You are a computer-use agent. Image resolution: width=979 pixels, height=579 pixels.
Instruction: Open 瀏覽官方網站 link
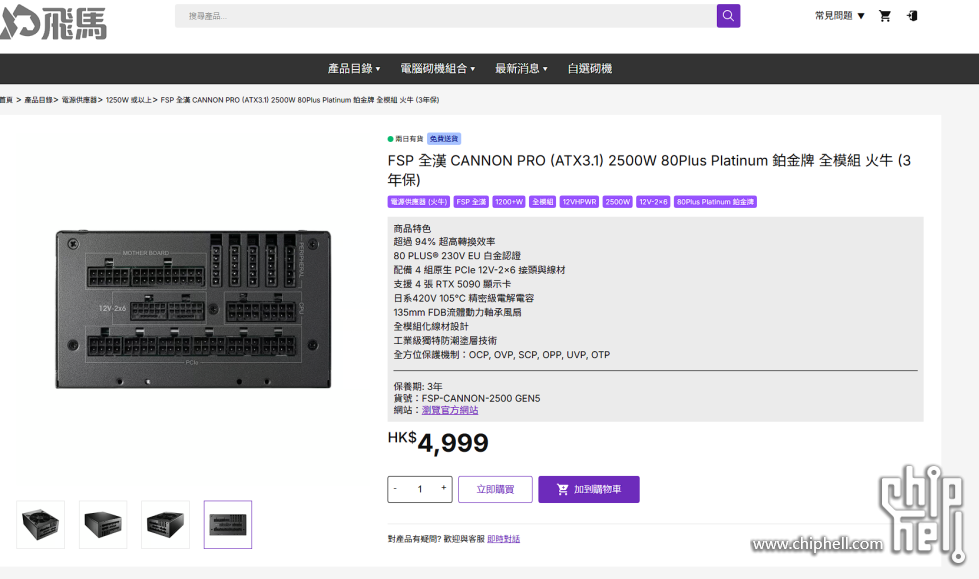450,410
